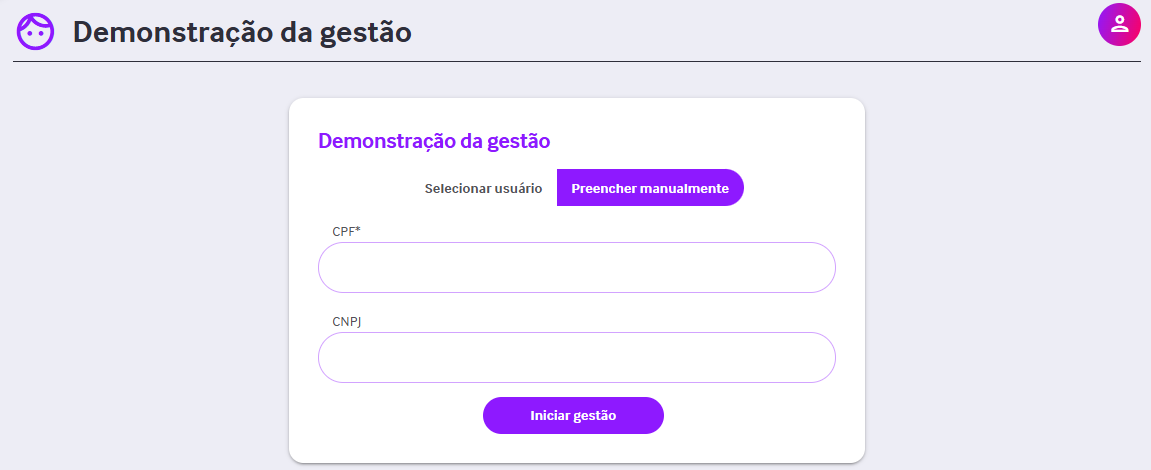Click the word Demonstração in the purple card heading
The width and height of the screenshot is (1151, 470).
[x=387, y=141]
